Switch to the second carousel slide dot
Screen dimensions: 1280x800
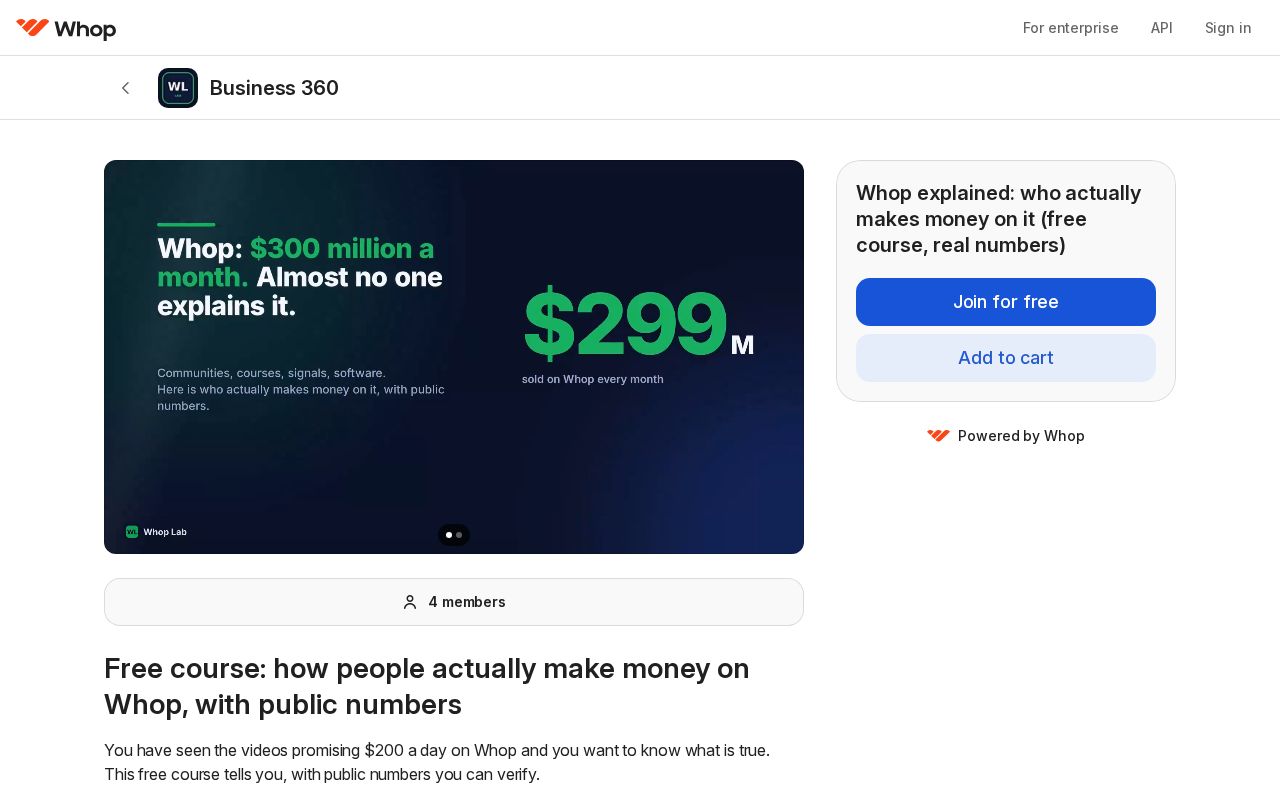pyautogui.click(x=459, y=535)
